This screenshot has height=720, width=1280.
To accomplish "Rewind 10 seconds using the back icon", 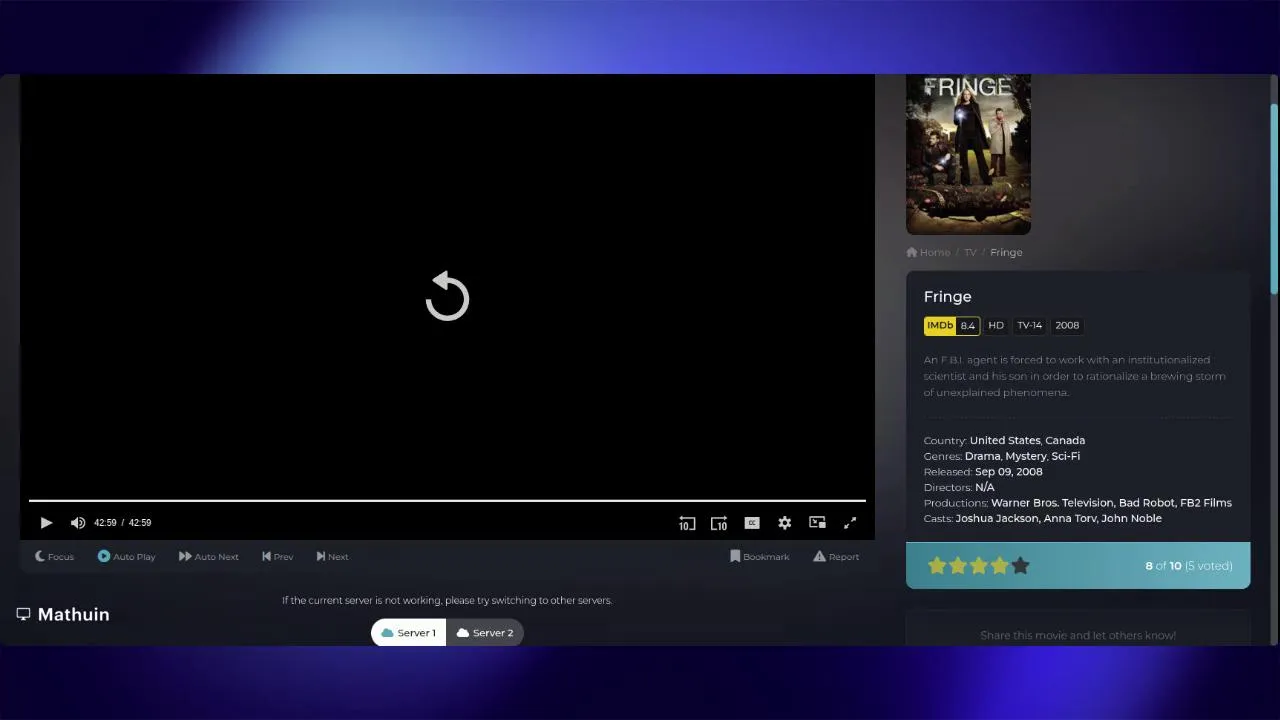I will 687,523.
